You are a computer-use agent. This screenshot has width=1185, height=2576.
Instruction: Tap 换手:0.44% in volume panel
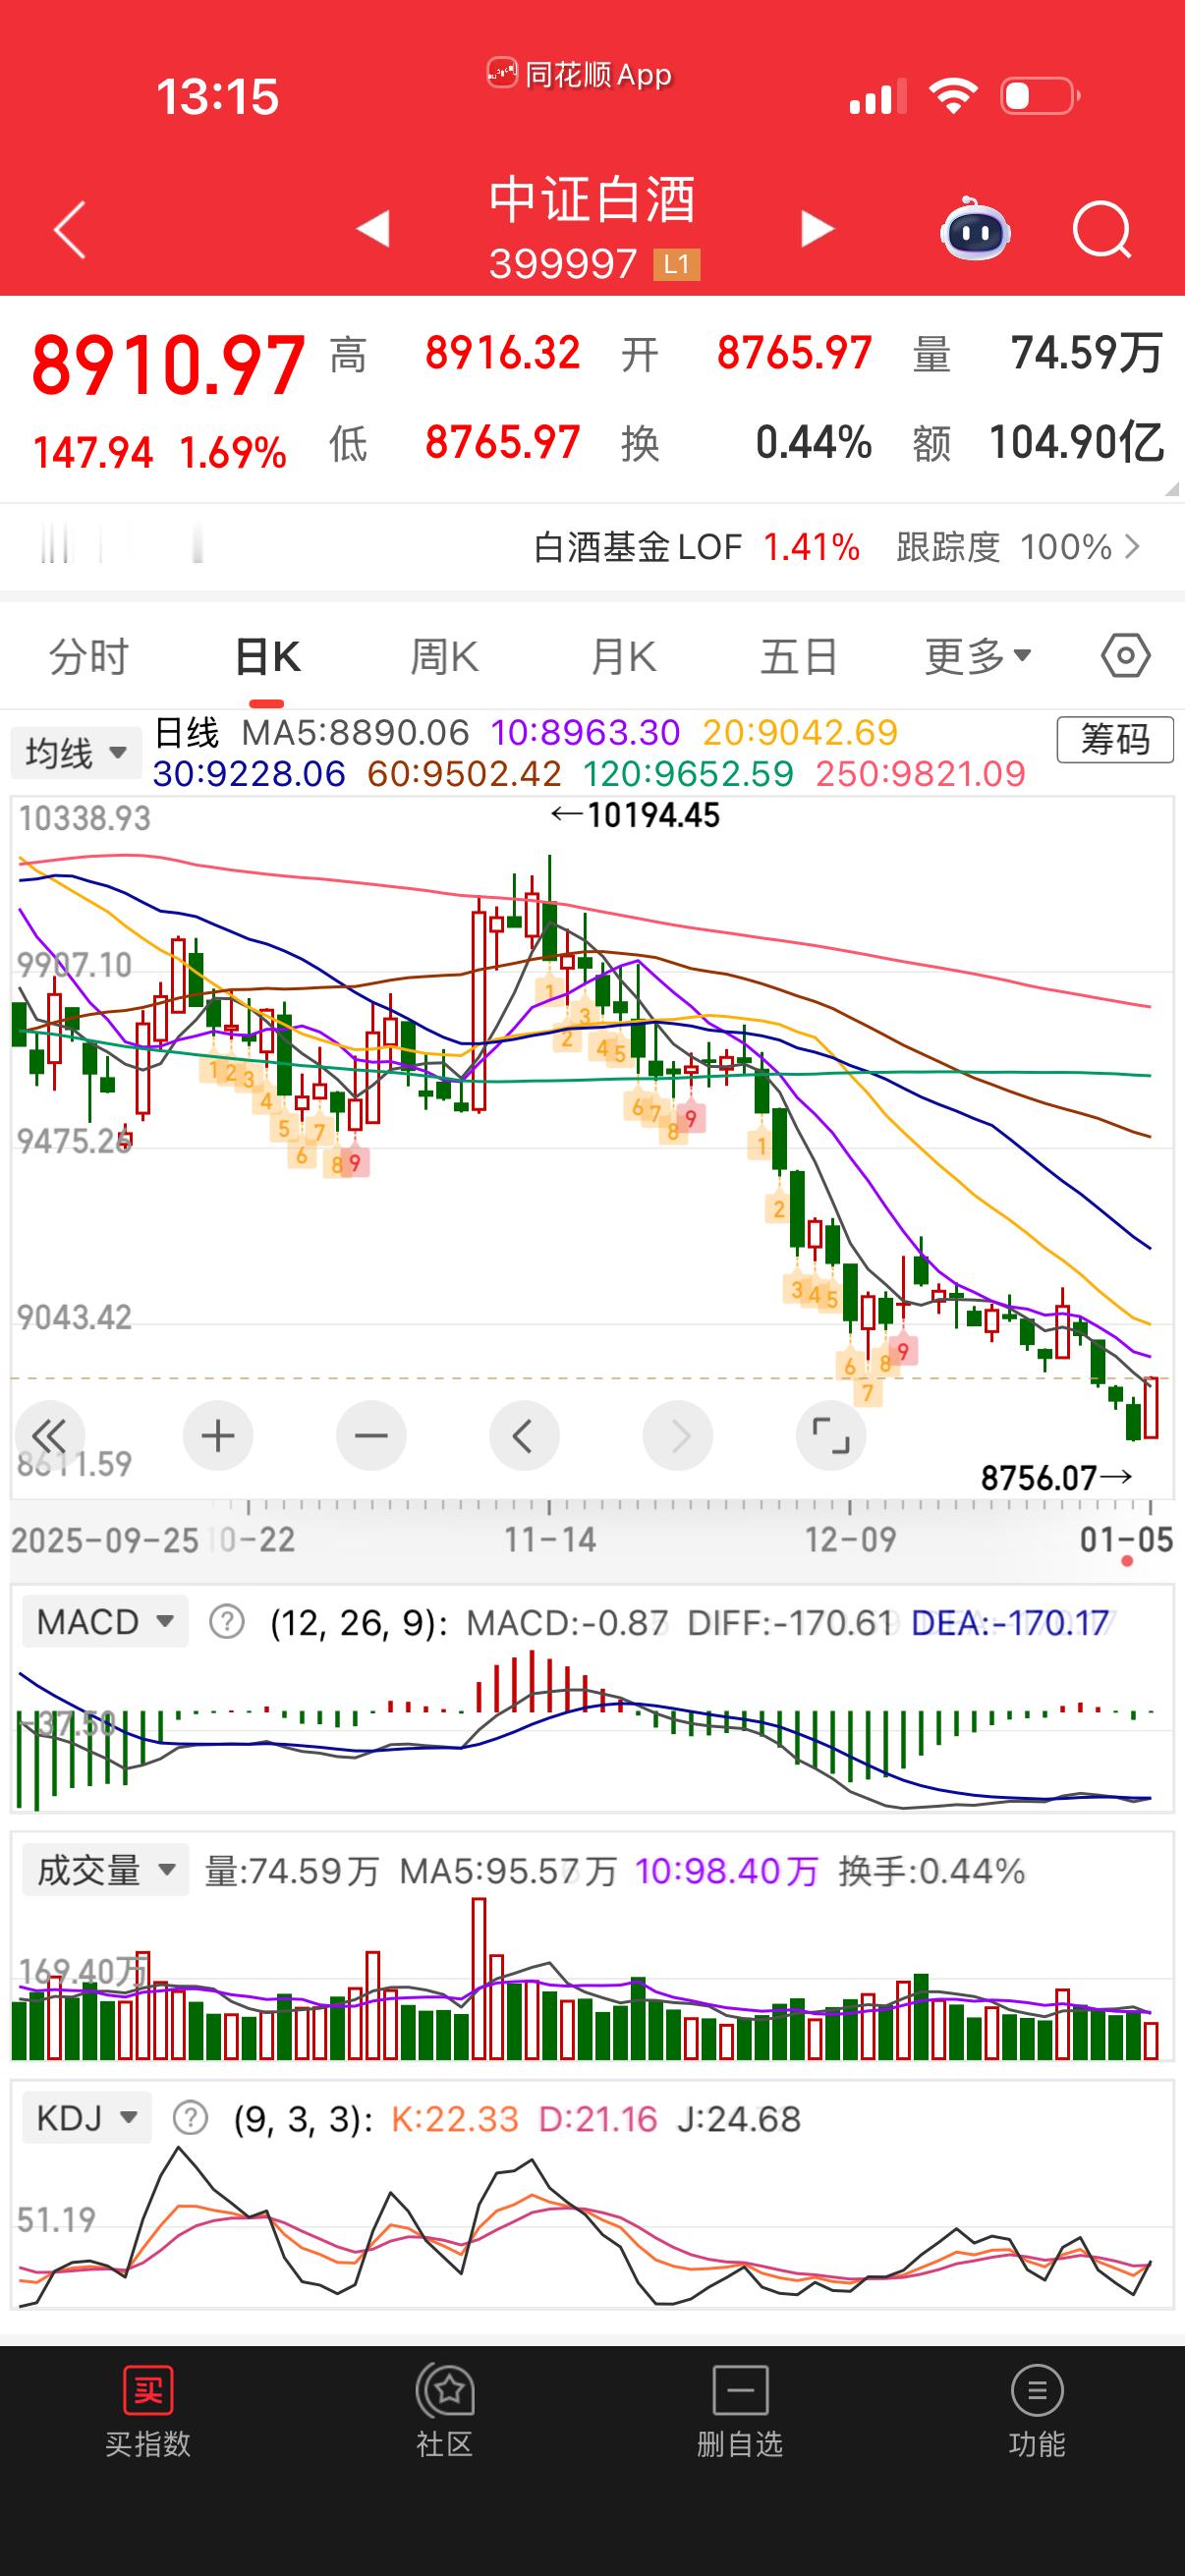pos(932,1871)
